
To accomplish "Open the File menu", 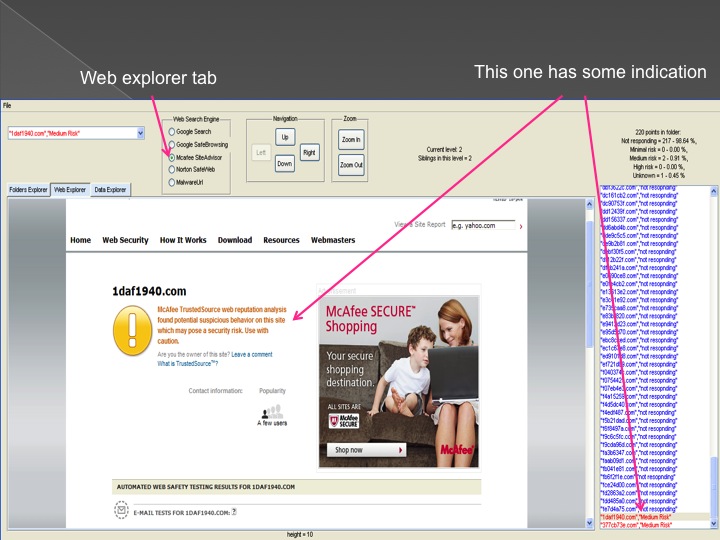I will pyautogui.click(x=7, y=106).
